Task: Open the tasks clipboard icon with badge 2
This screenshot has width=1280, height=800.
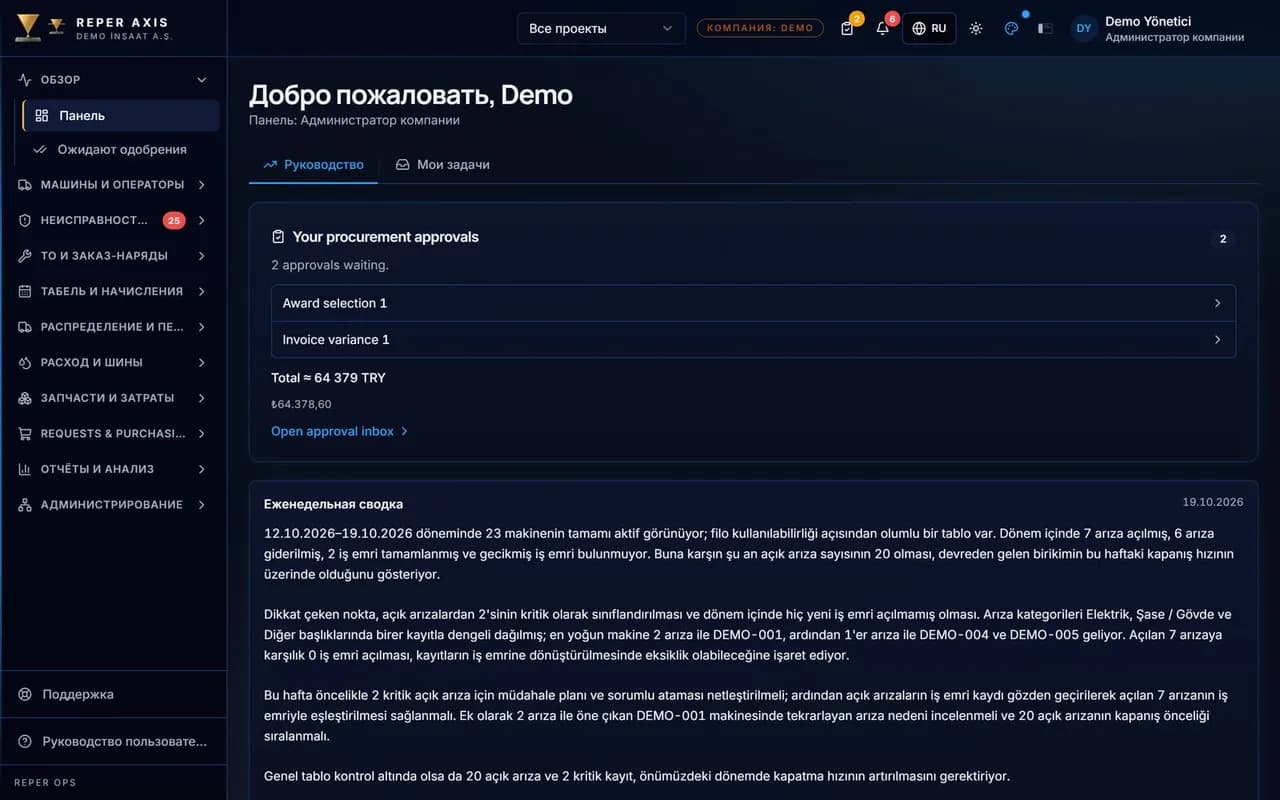Action: click(x=848, y=28)
